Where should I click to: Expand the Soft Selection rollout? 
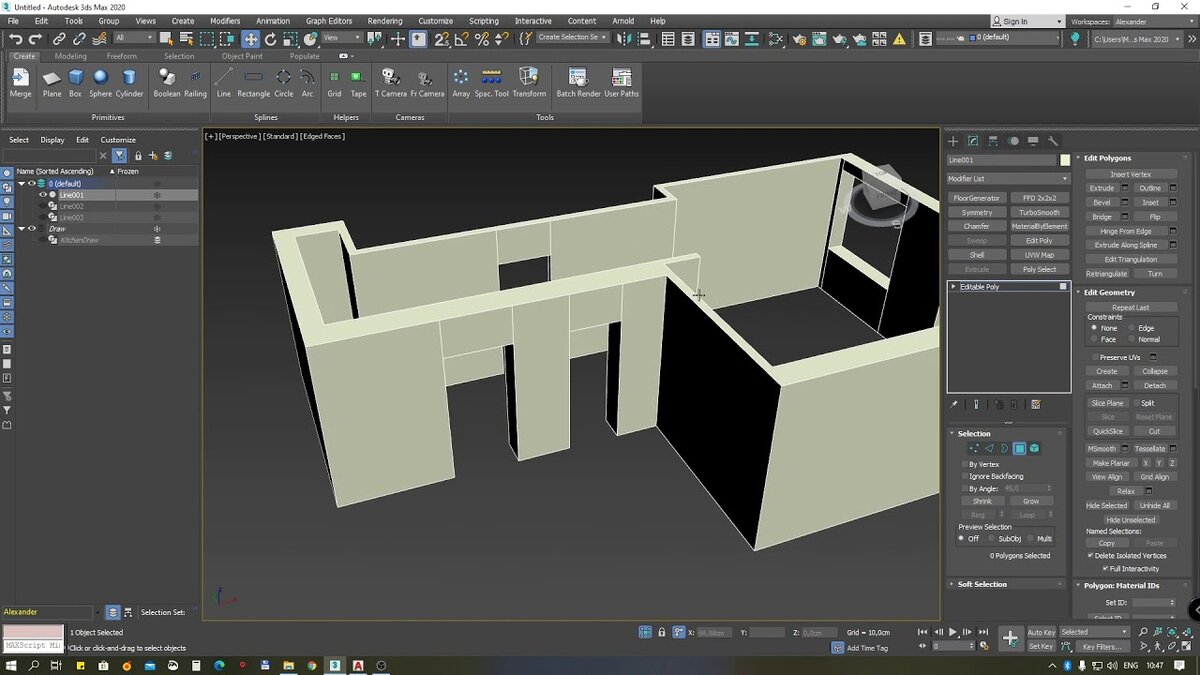(982, 584)
